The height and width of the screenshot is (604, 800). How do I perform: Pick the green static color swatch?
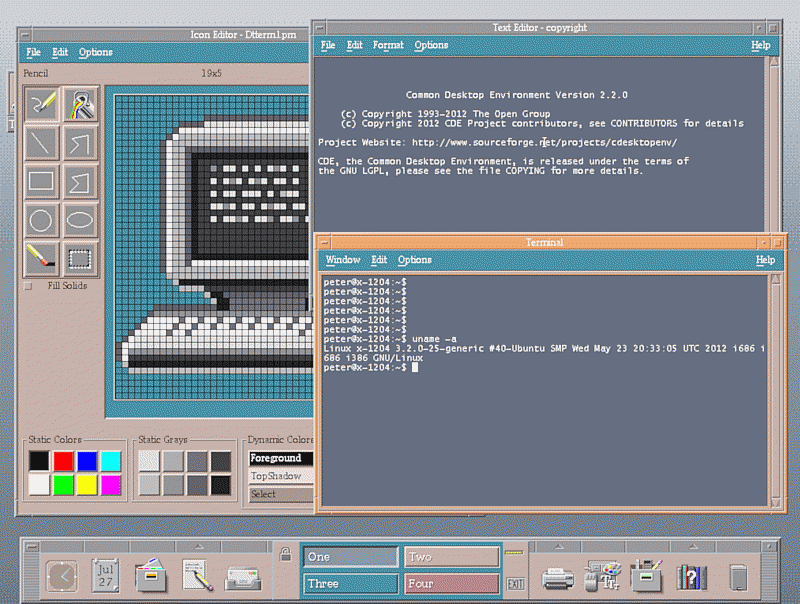(63, 485)
